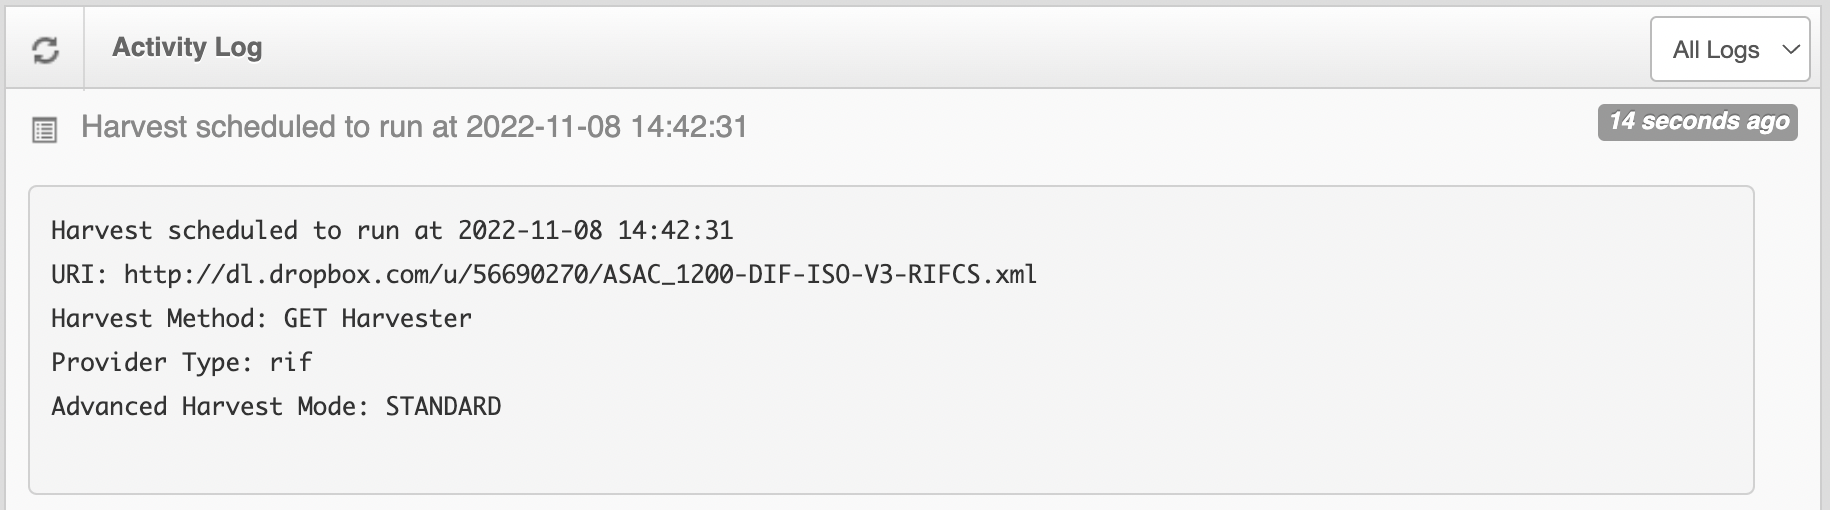Collapse the Harvest scheduled log entry title
Screen dimensions: 1830x510
(x=414, y=127)
